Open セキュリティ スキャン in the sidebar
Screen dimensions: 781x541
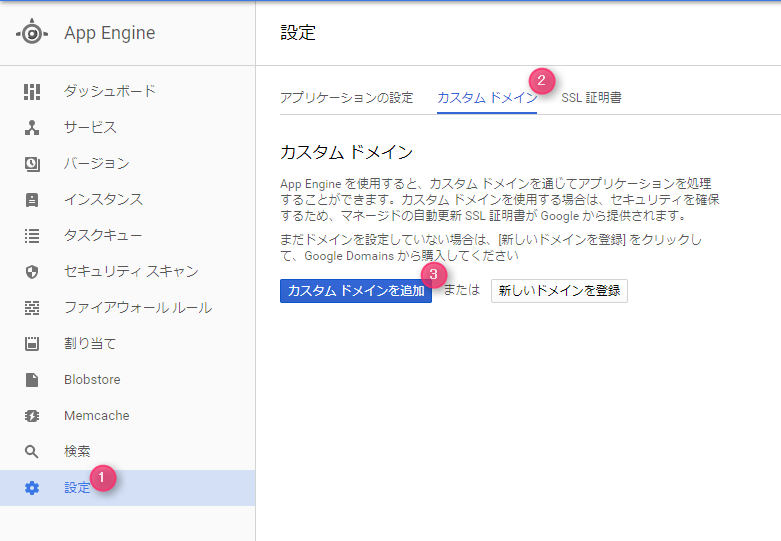click(128, 271)
